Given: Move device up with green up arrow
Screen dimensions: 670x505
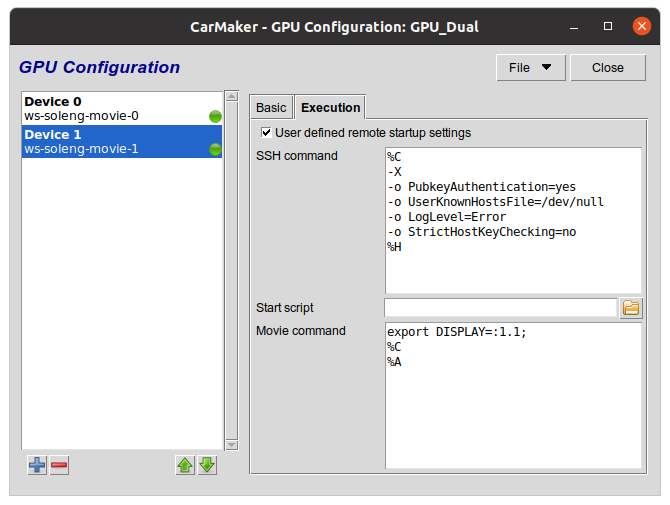Looking at the screenshot, I should 185,465.
